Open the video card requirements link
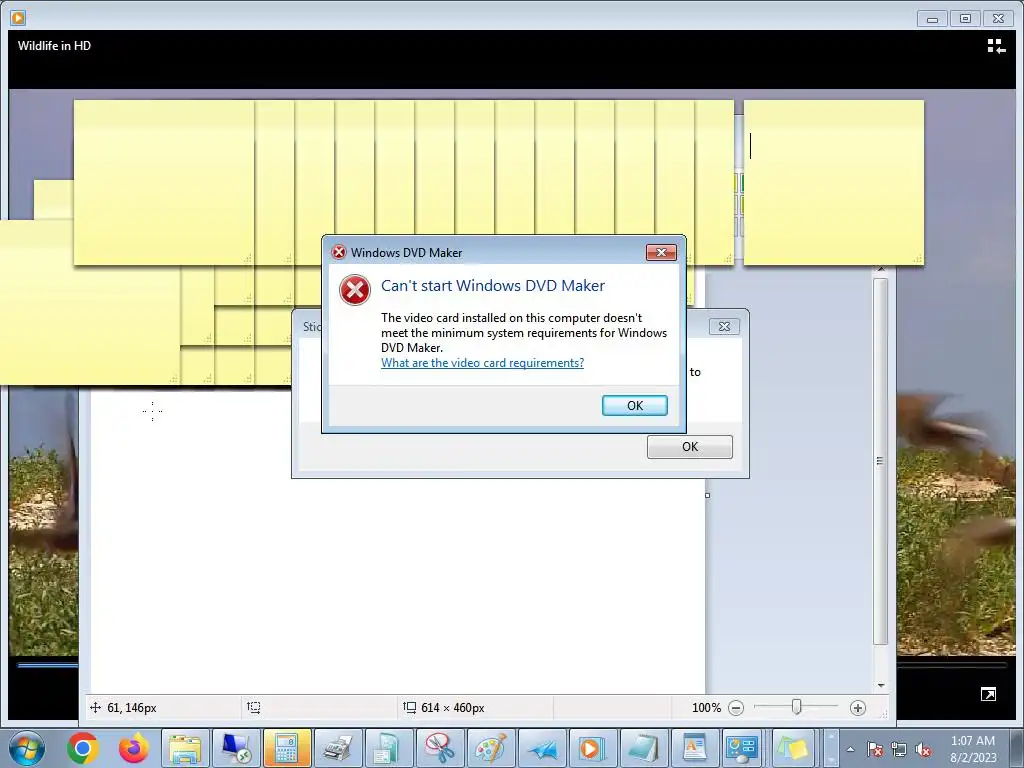 (482, 363)
